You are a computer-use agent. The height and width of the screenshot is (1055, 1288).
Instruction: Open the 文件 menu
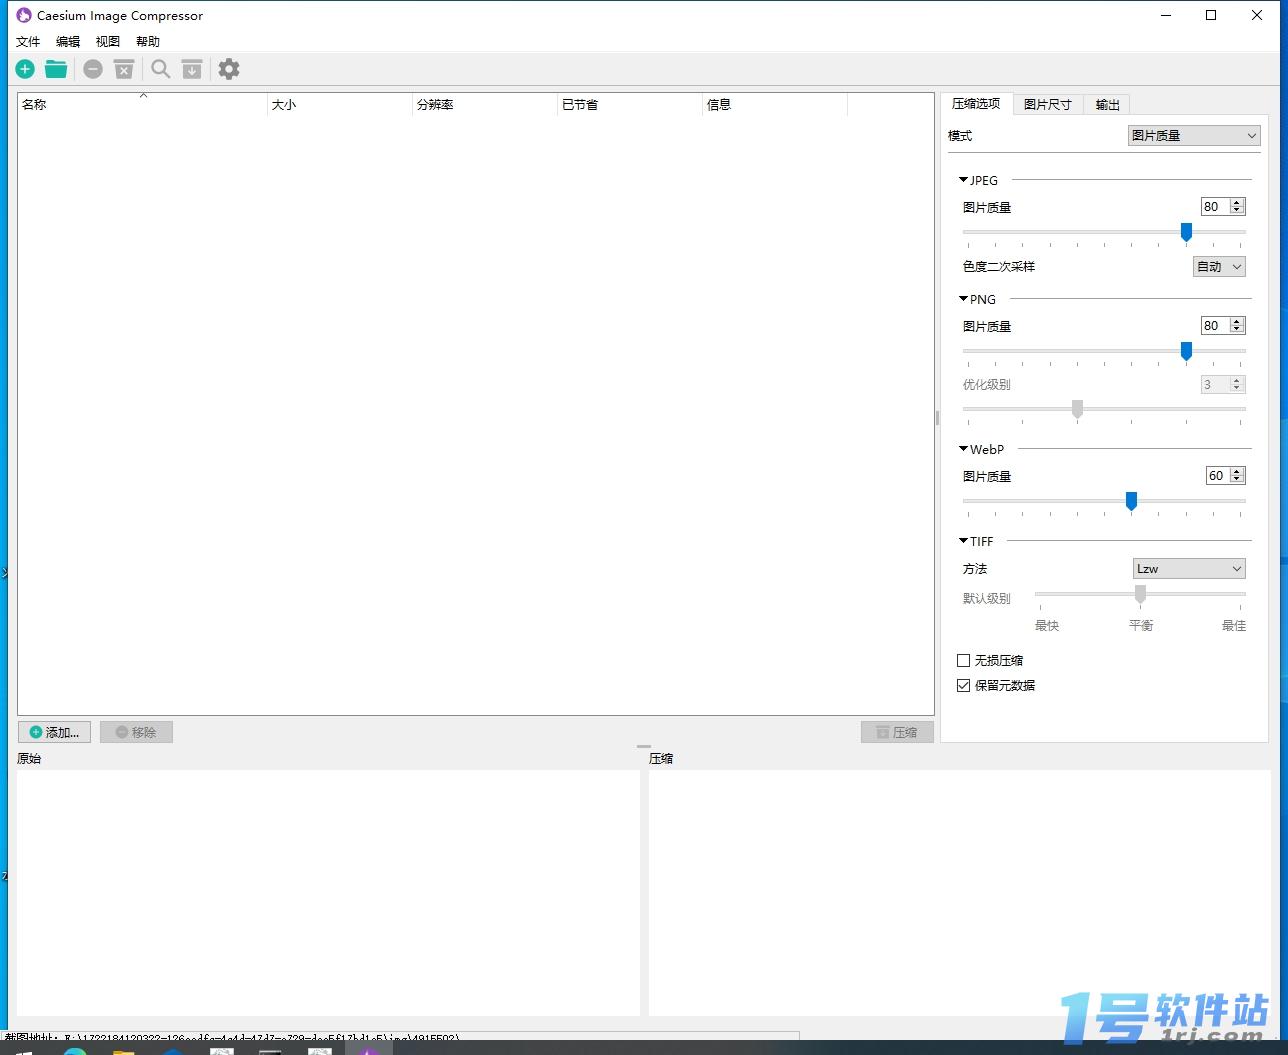[28, 41]
